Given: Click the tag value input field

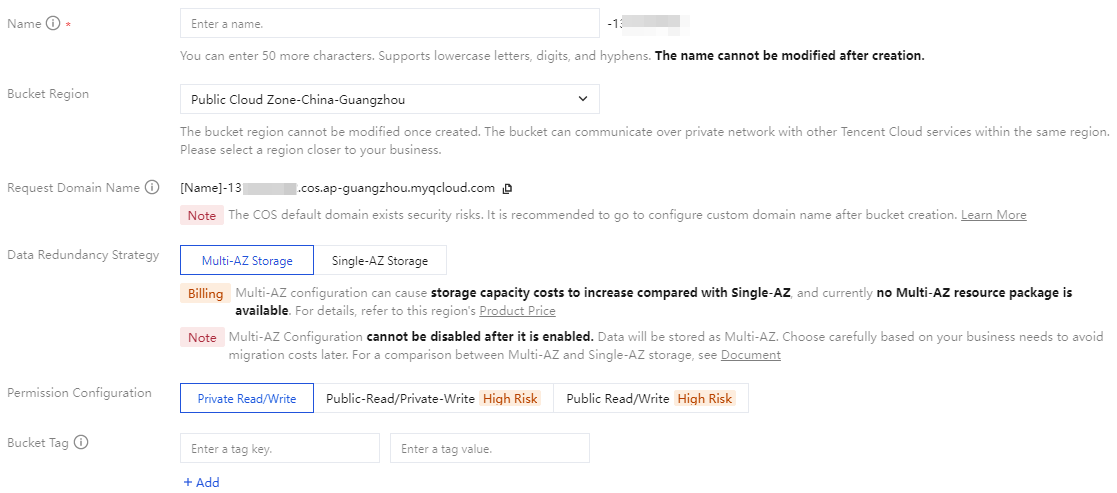Looking at the screenshot, I should (x=490, y=449).
